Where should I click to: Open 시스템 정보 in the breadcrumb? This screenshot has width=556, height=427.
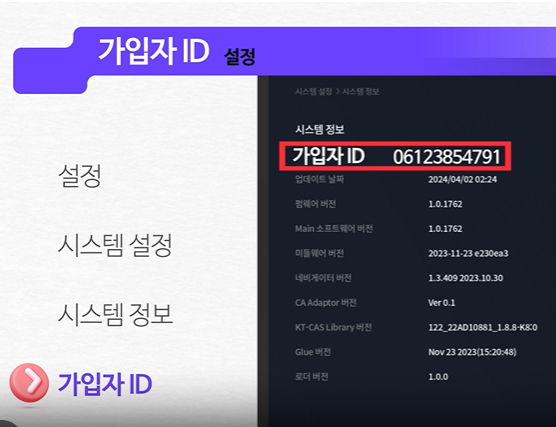point(361,92)
